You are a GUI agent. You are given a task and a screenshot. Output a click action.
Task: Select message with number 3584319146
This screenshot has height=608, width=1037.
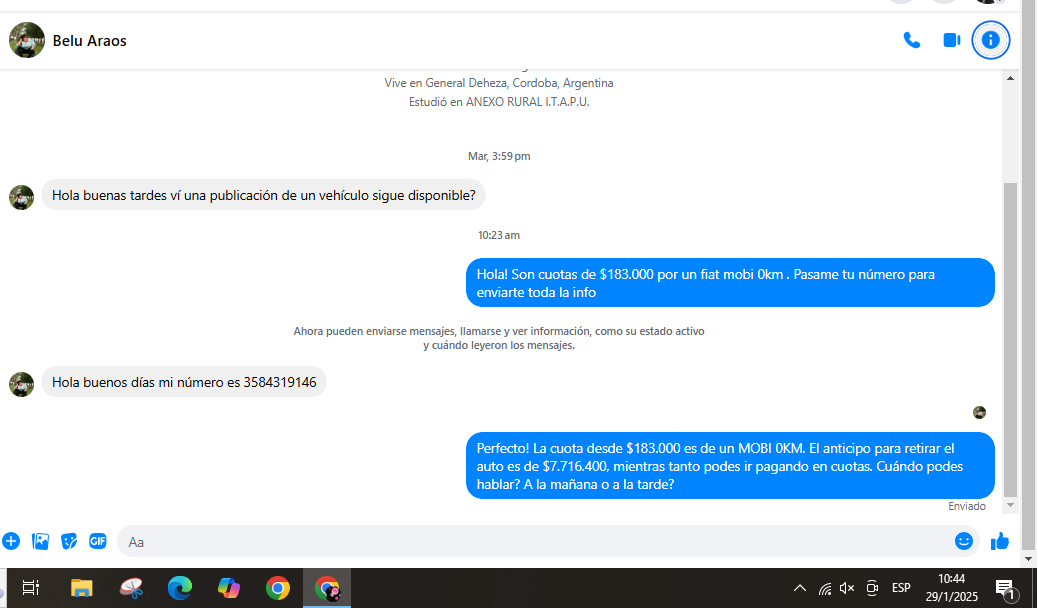coord(184,382)
